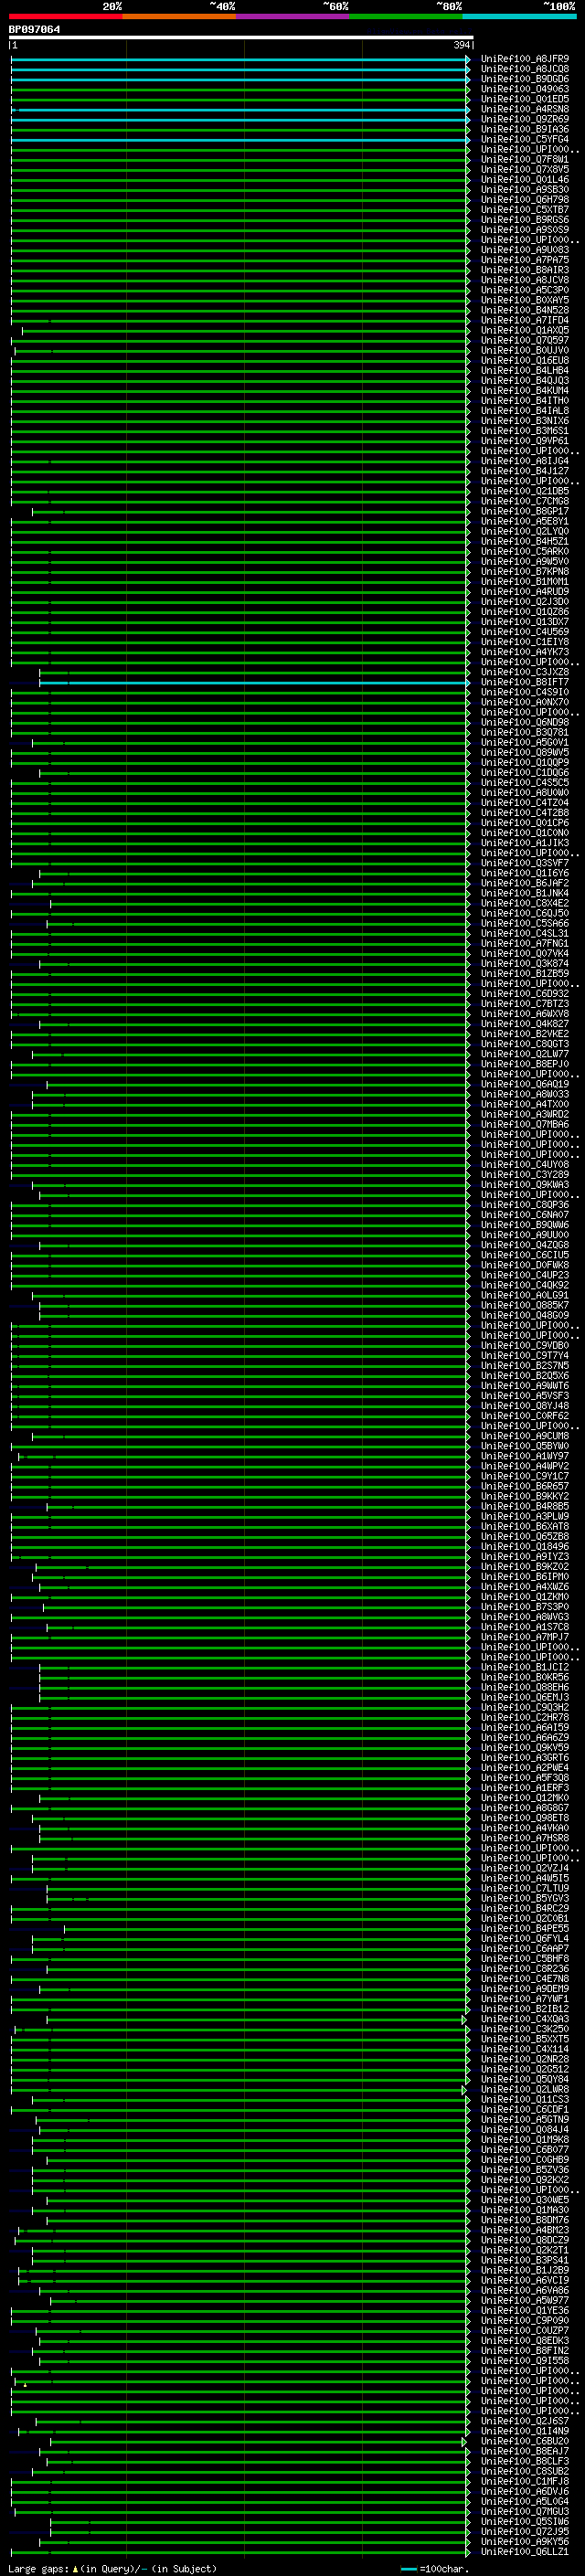Viewport: 585px width, 2576px height.
Task: Select hit UniRef100_C3JXZ8
Action: click(524, 672)
